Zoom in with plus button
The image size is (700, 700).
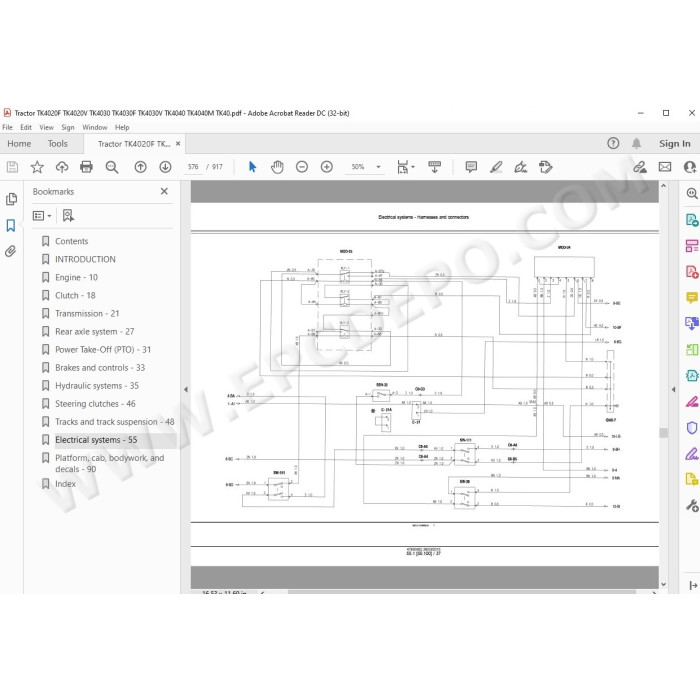pos(327,167)
